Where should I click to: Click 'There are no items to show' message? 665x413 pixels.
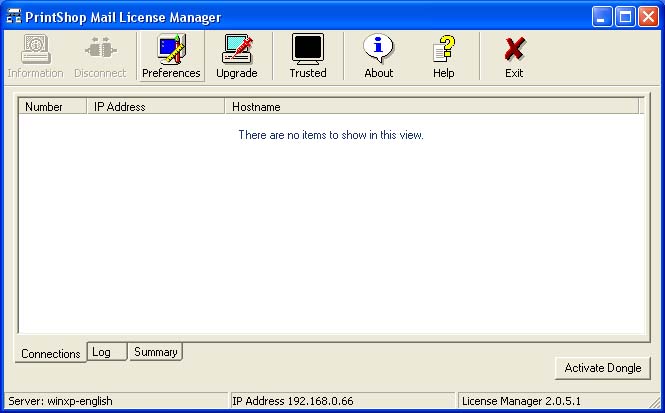tap(331, 135)
